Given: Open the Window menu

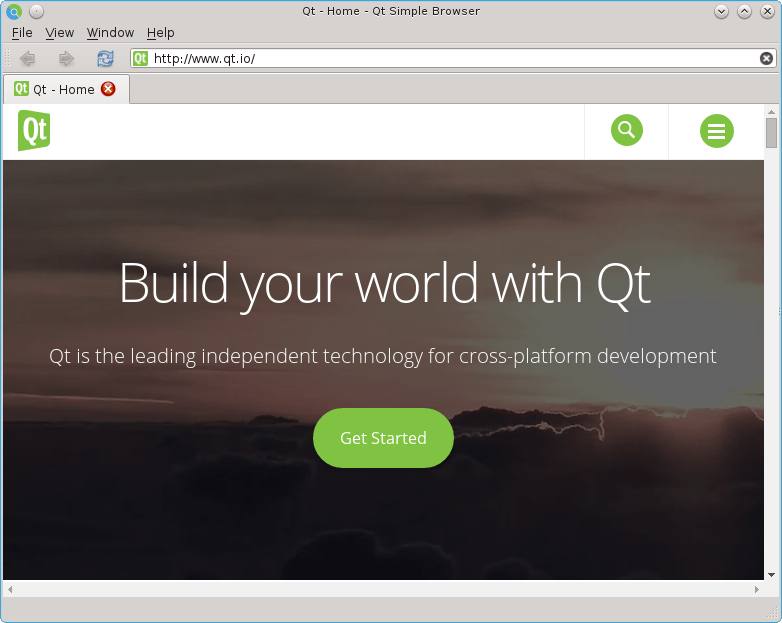Looking at the screenshot, I should (x=110, y=33).
